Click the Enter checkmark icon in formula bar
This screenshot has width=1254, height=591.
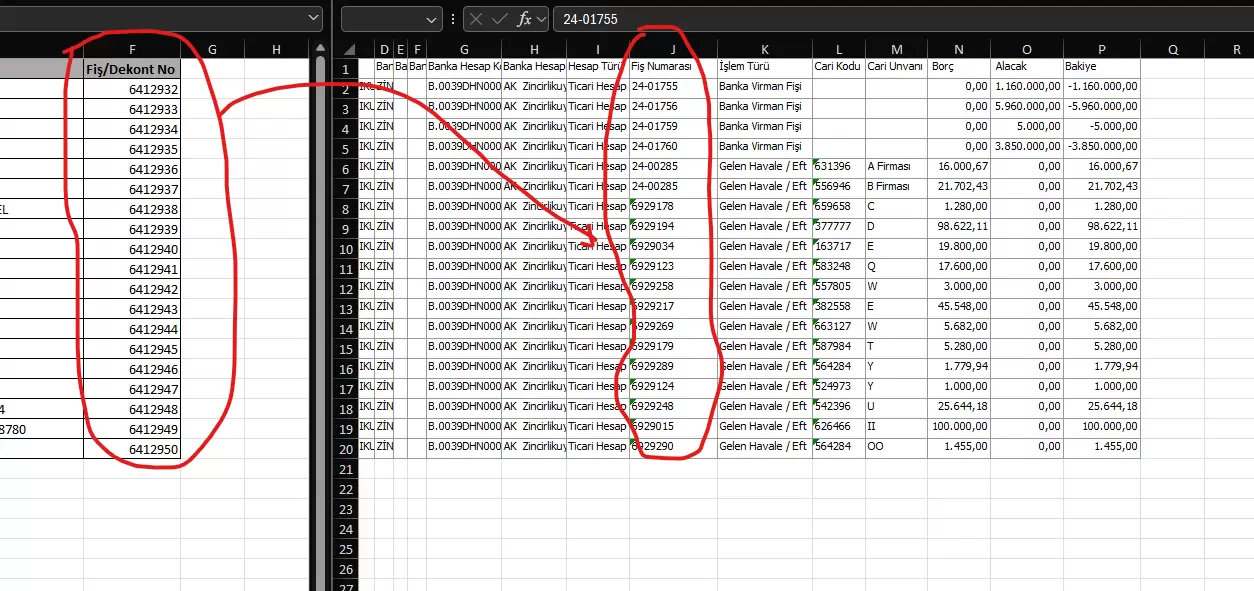click(x=499, y=19)
